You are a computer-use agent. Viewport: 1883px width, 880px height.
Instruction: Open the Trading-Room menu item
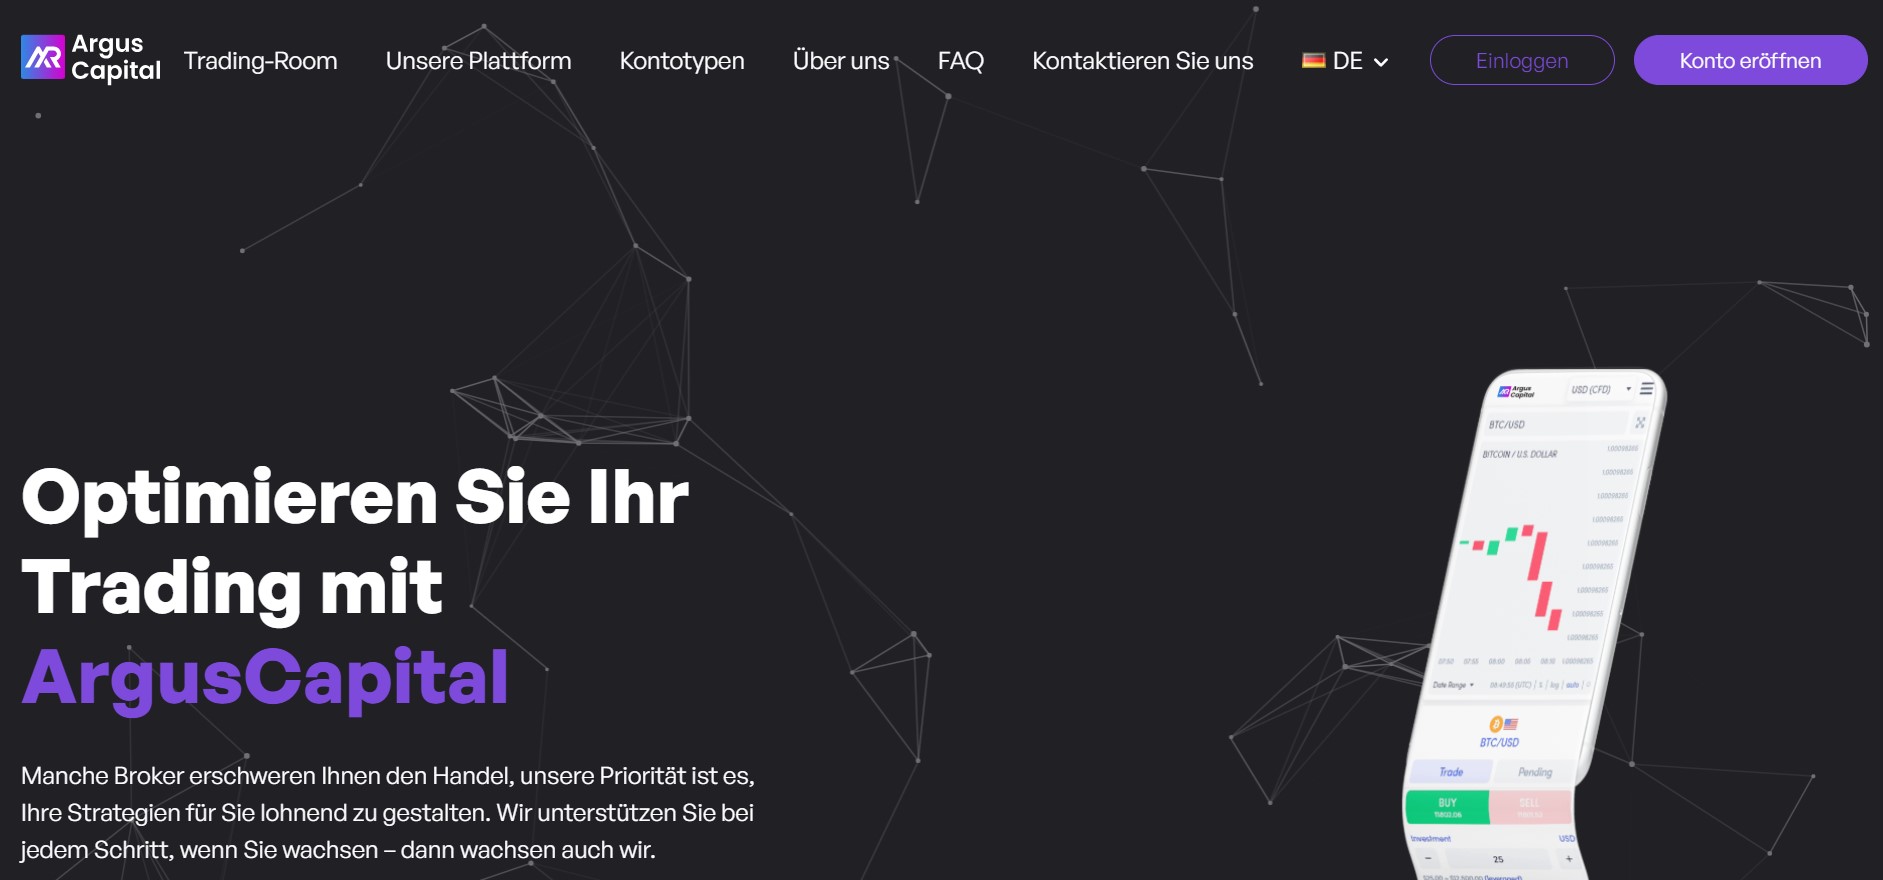[260, 61]
